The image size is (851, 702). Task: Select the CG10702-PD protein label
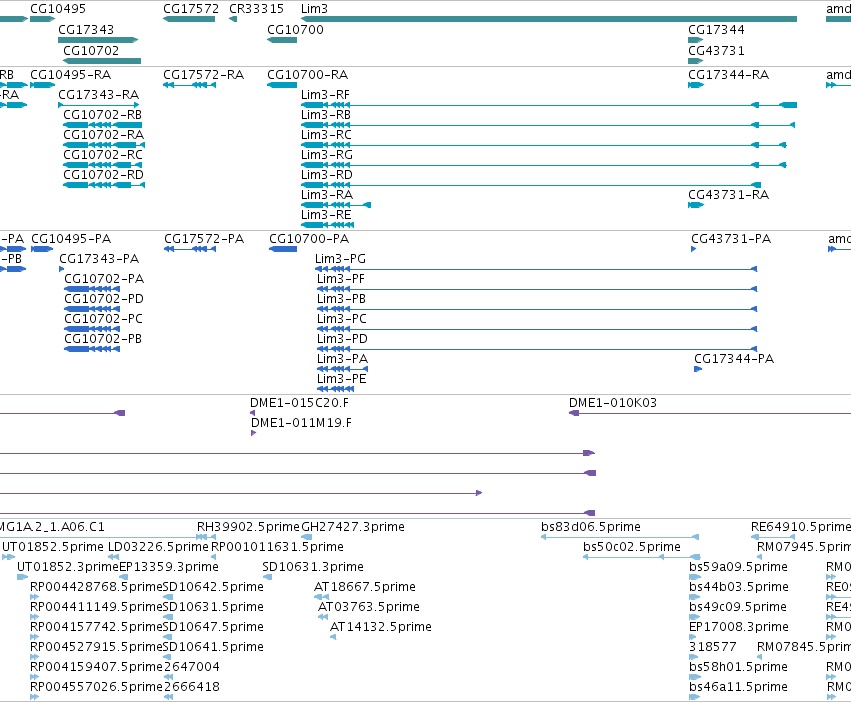[x=104, y=299]
